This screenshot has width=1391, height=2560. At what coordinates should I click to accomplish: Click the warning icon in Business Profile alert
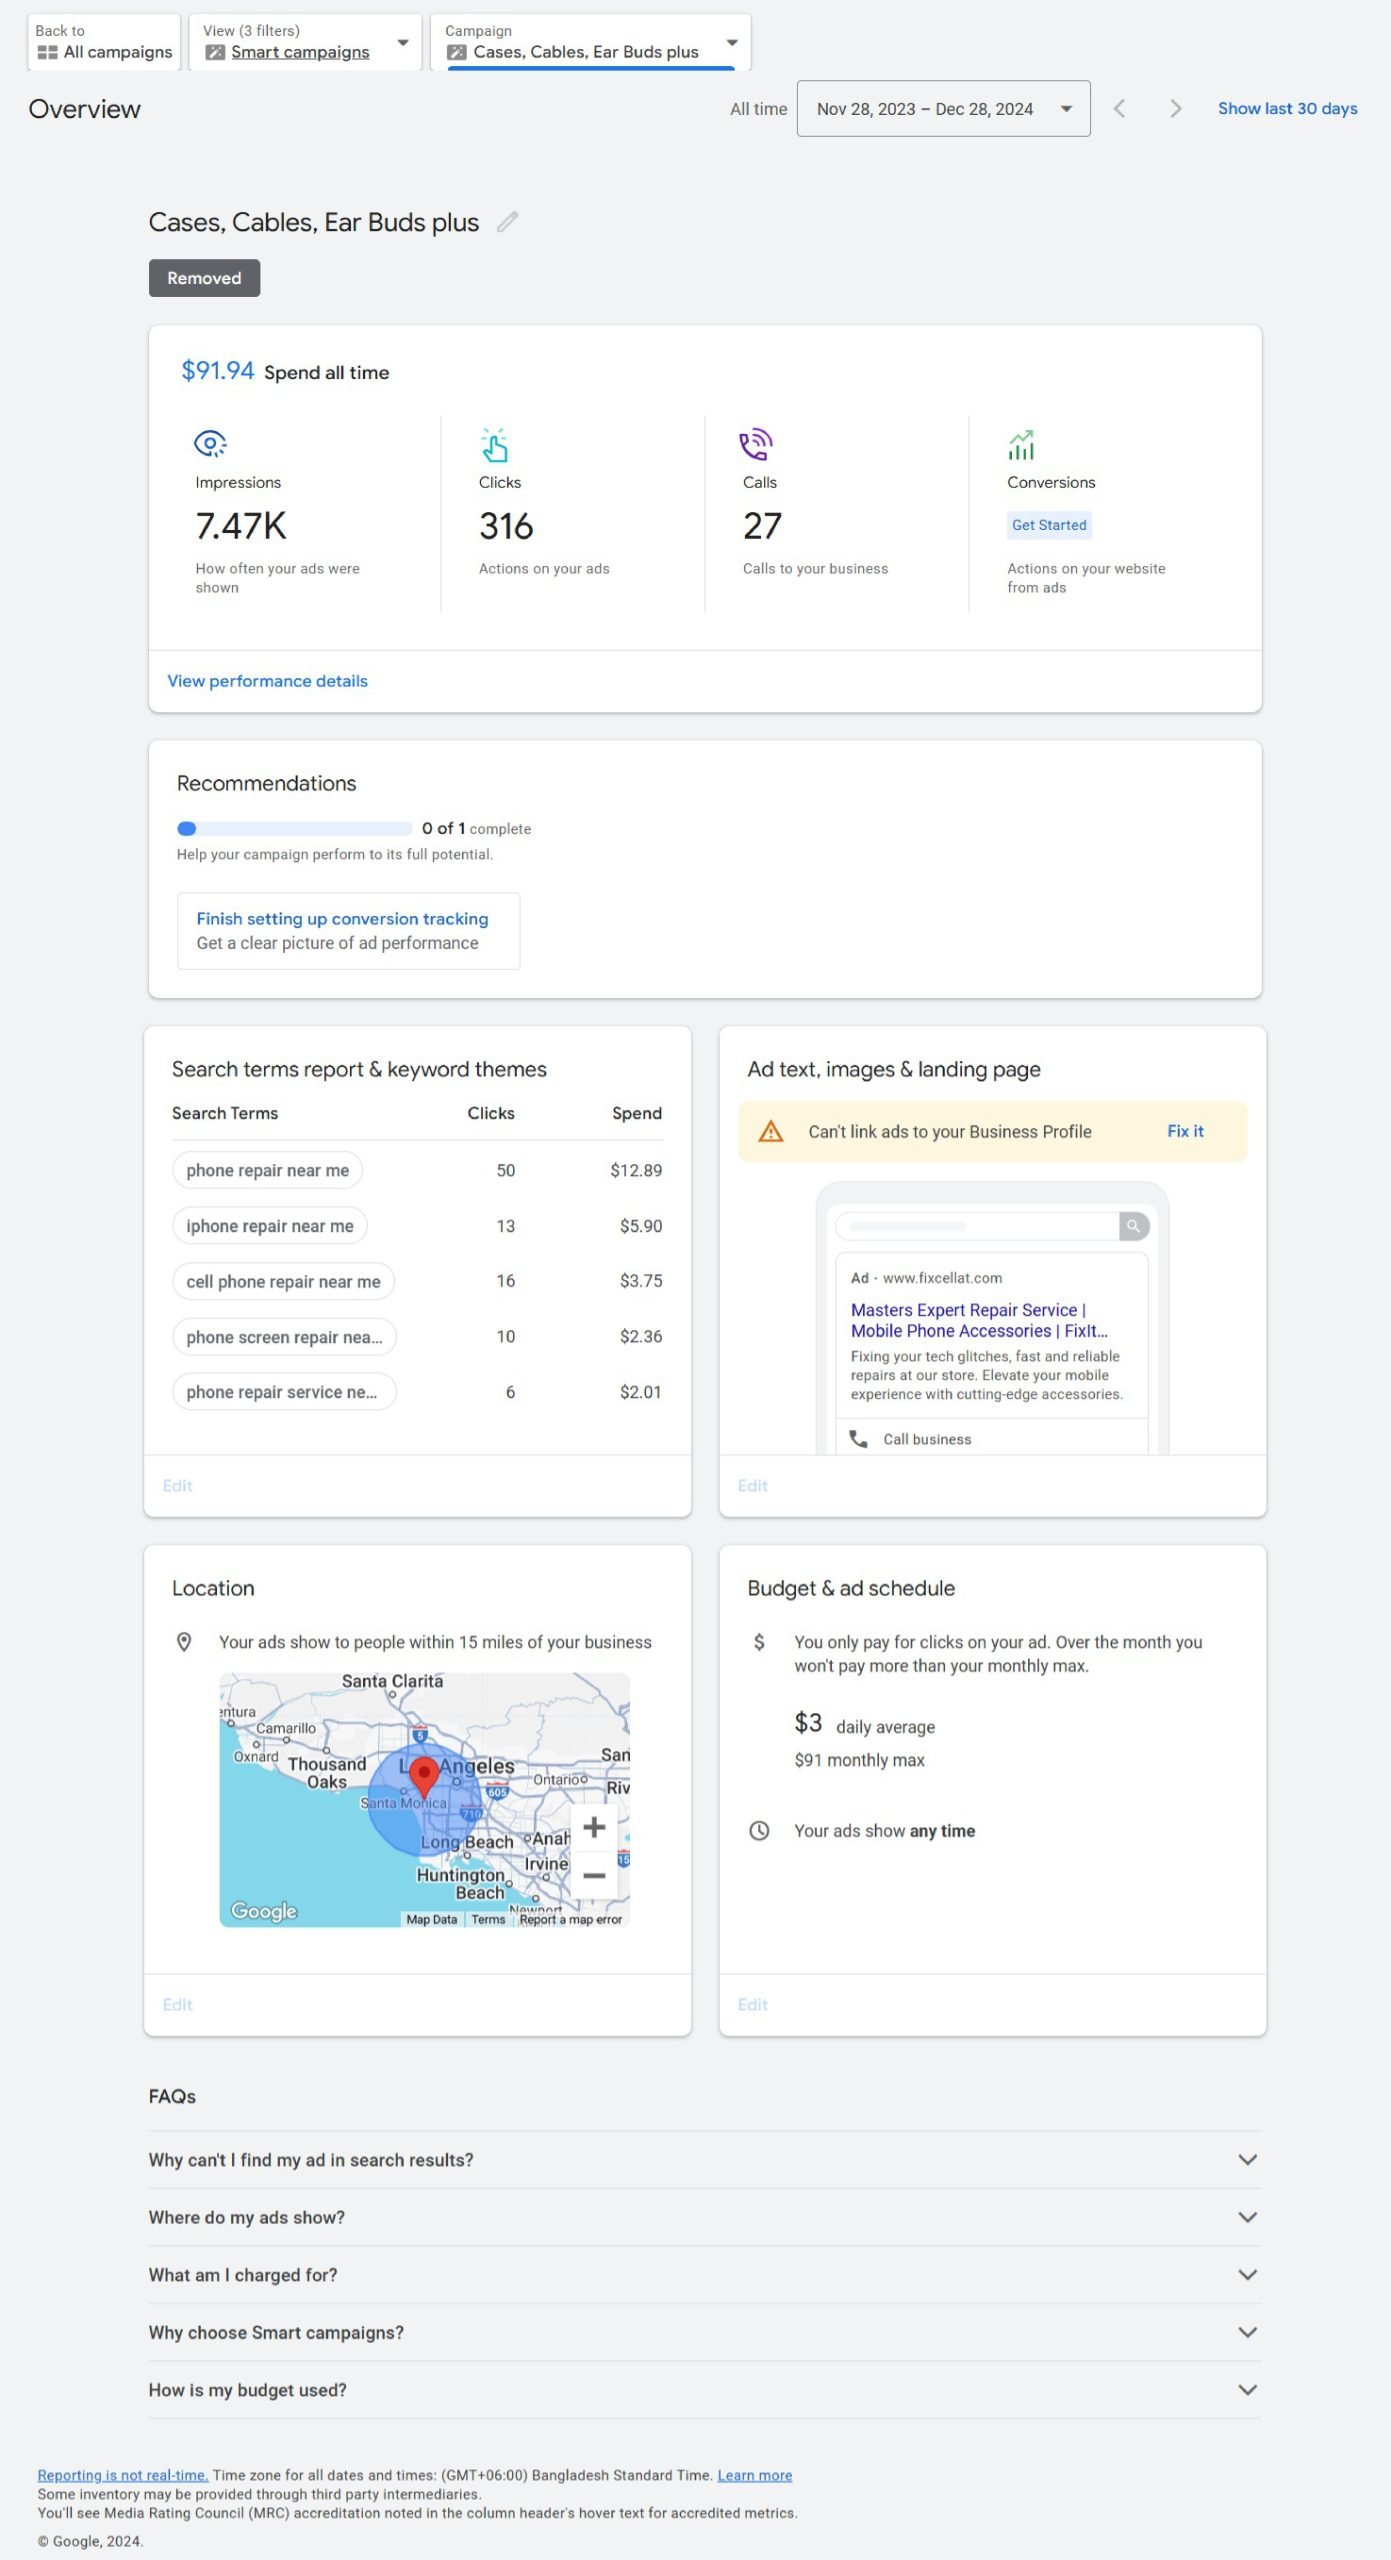coord(770,1131)
